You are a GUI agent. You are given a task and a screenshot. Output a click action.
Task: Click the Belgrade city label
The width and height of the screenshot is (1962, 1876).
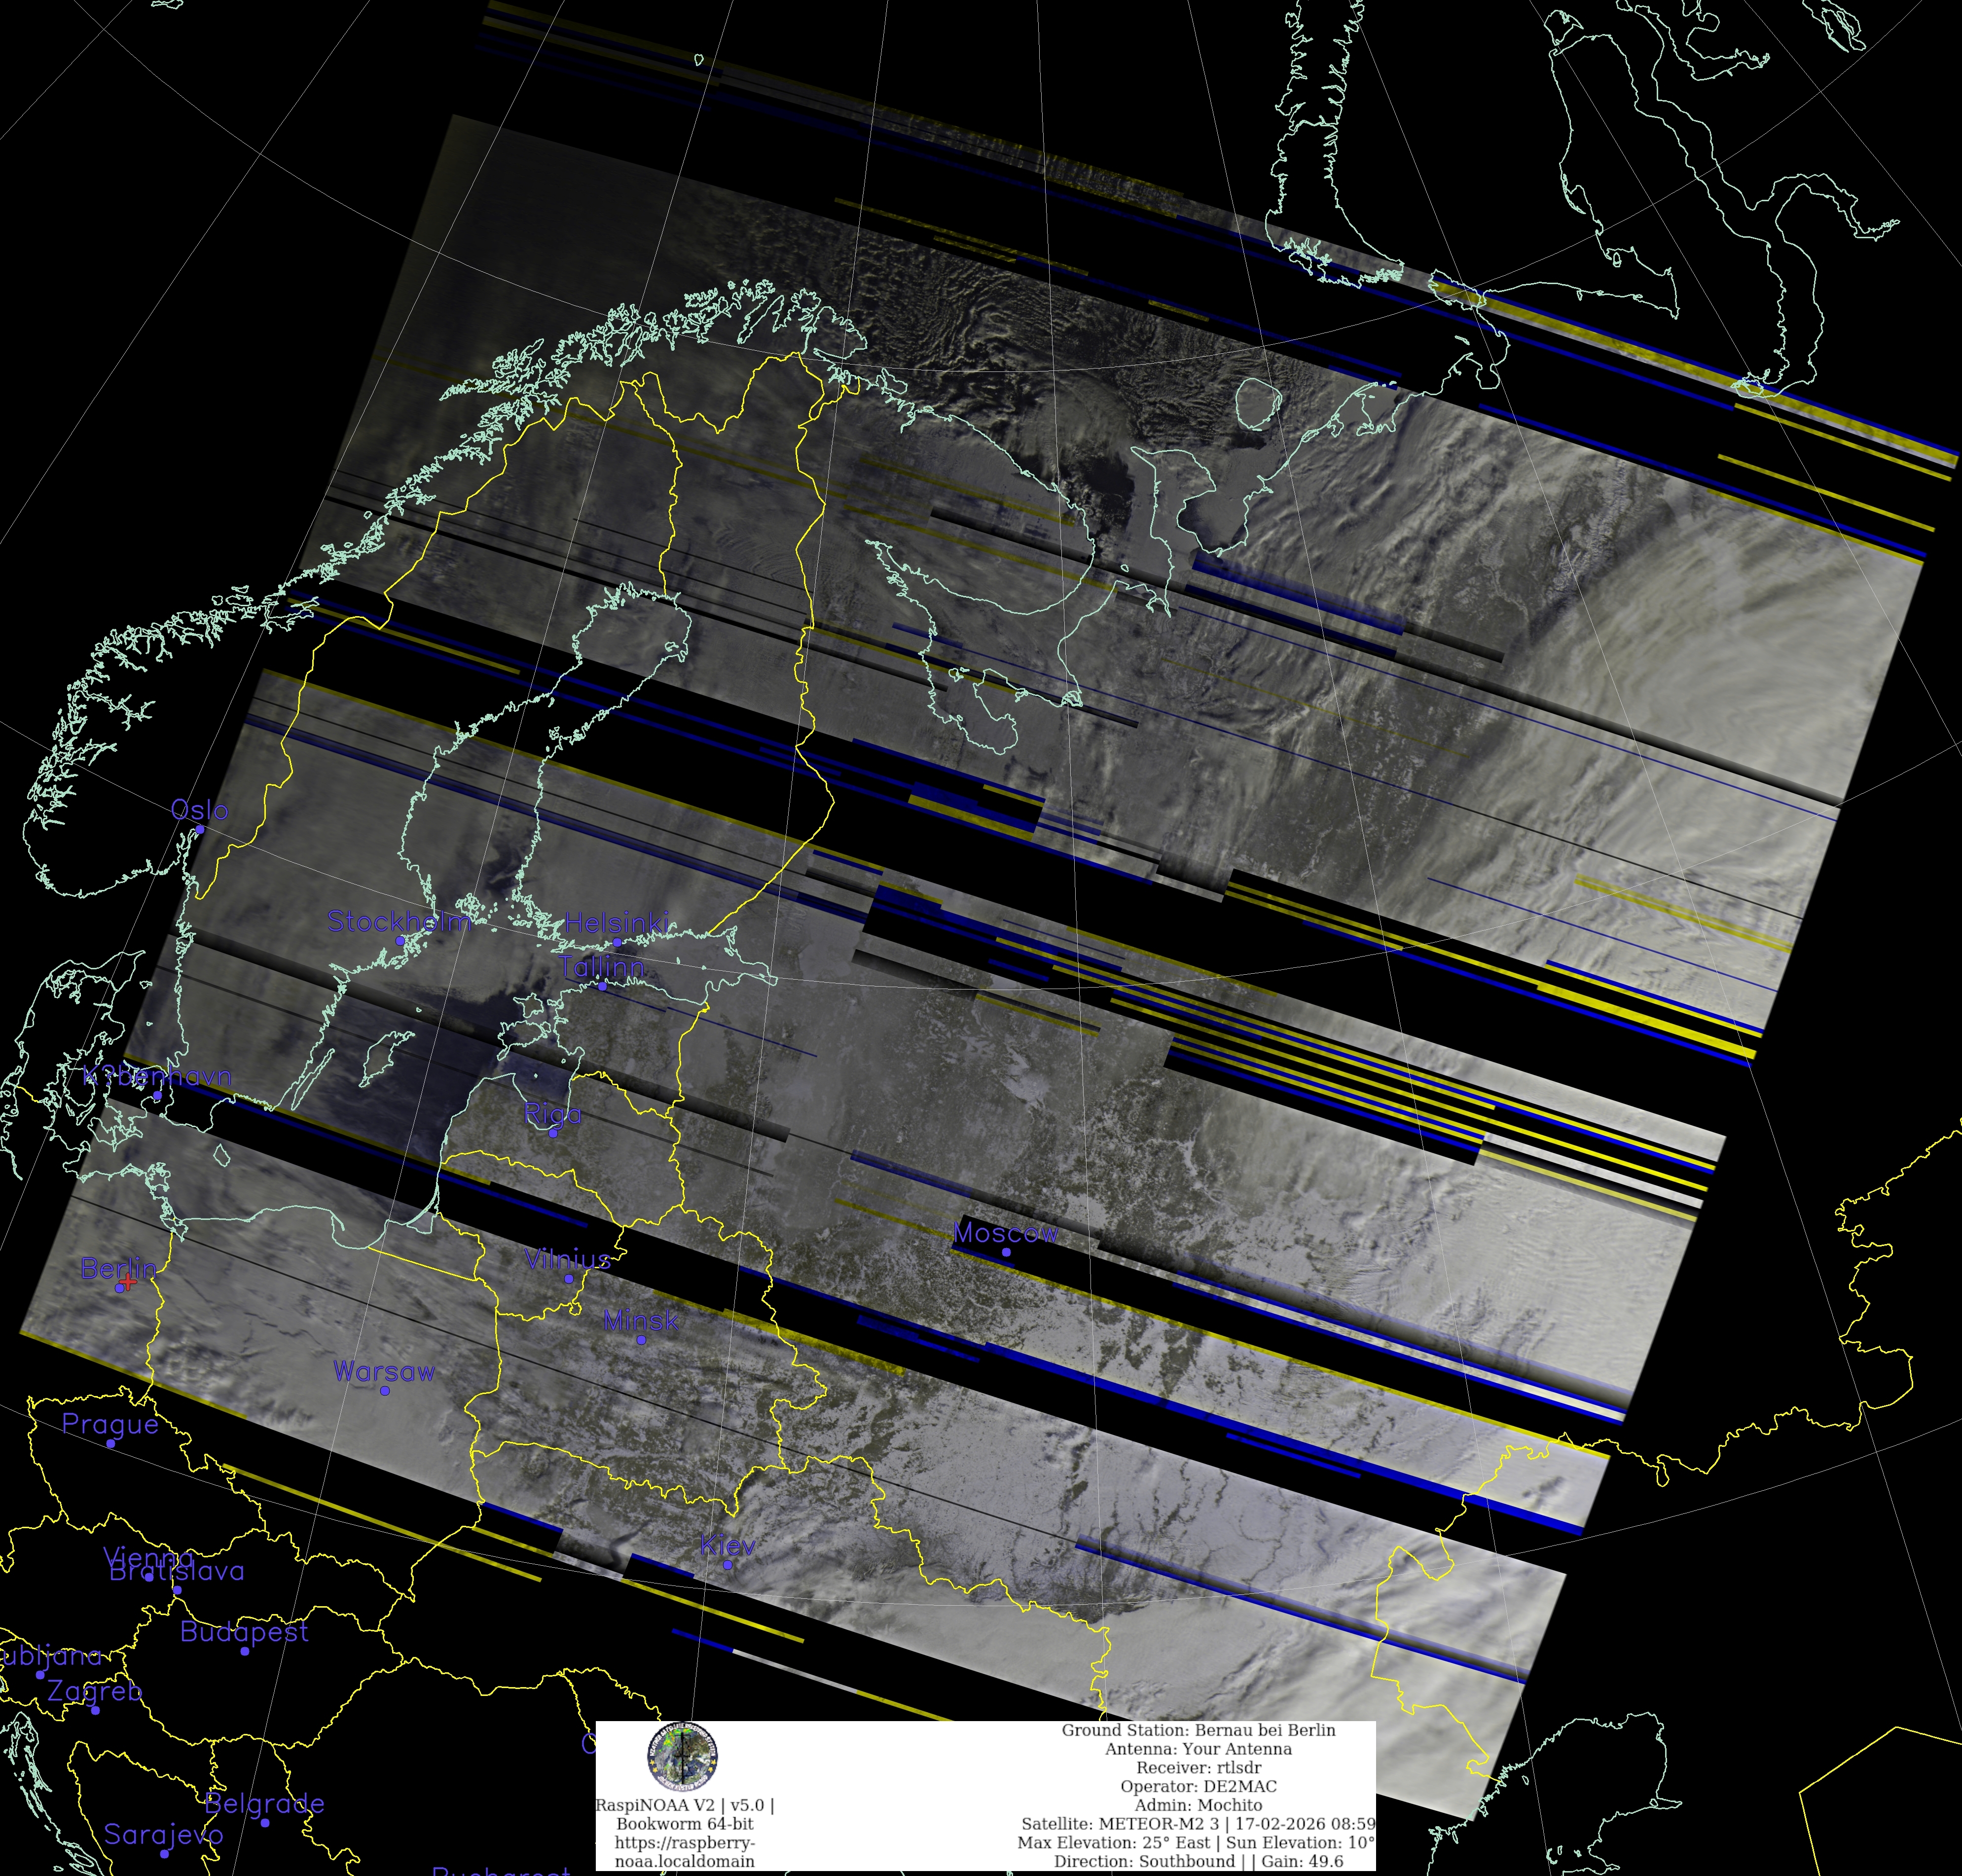point(264,1803)
